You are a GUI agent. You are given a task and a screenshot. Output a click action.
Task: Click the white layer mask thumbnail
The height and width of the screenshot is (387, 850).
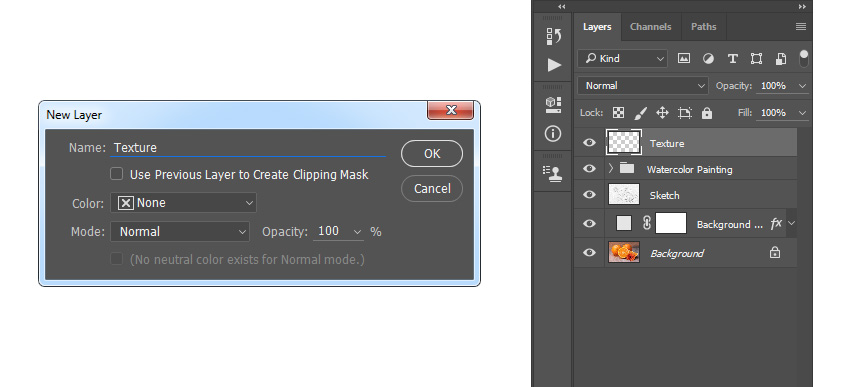(671, 223)
